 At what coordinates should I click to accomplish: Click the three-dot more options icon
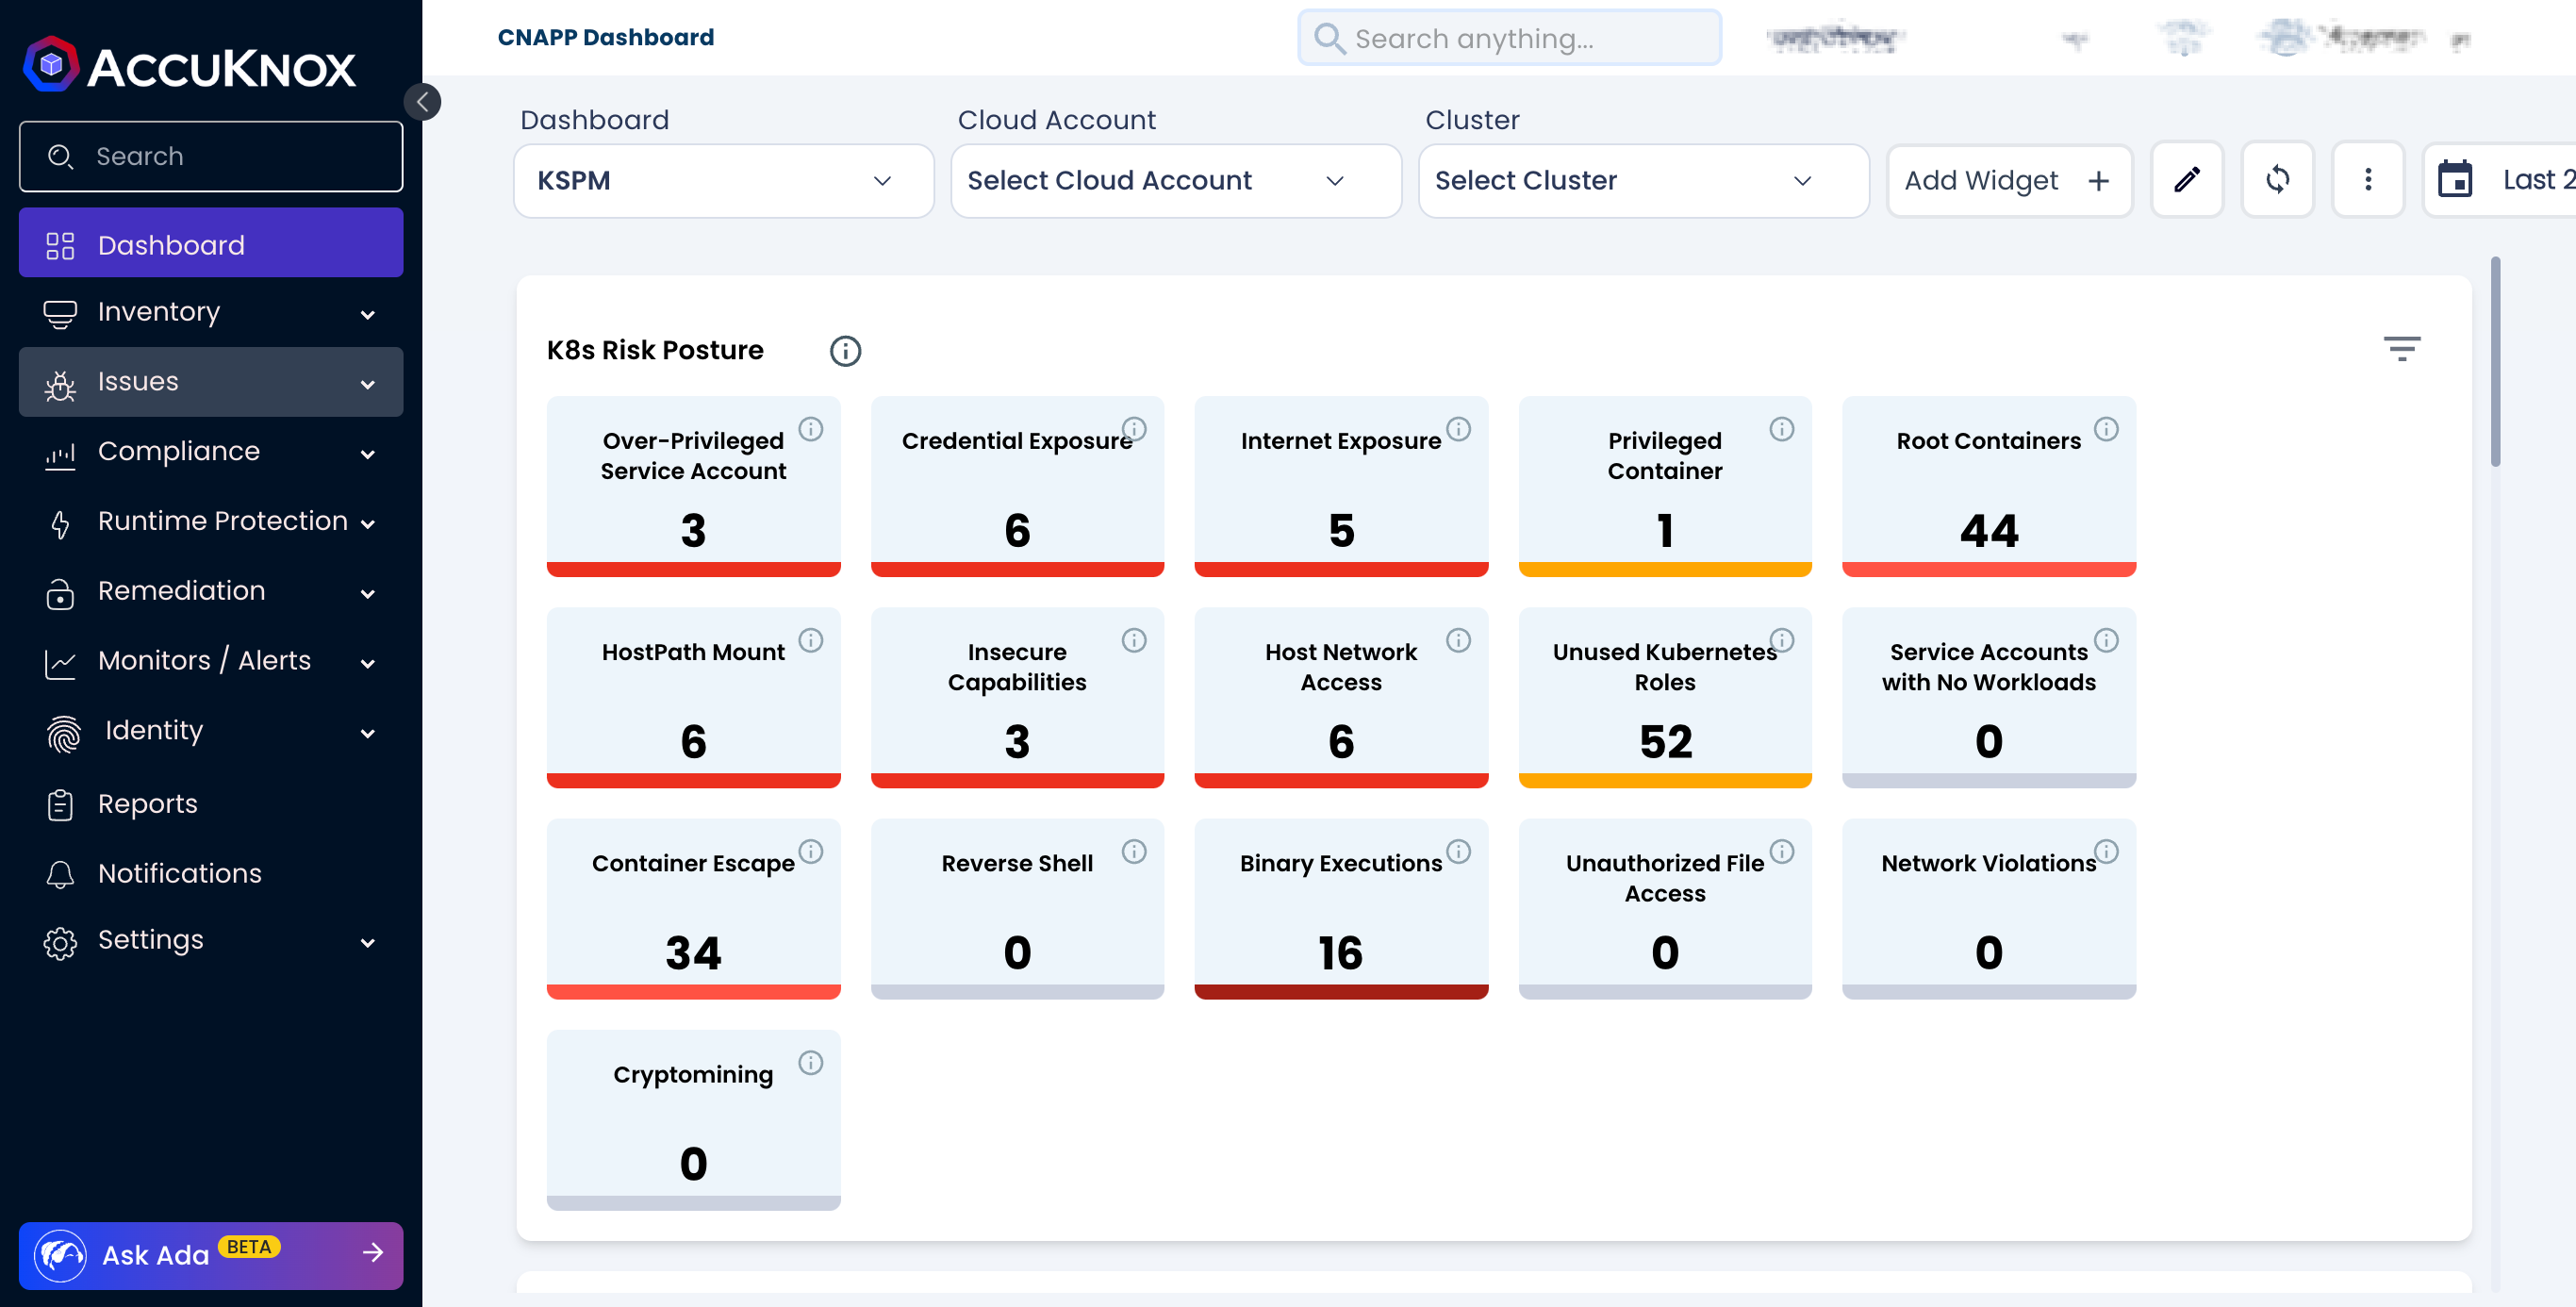point(2366,178)
